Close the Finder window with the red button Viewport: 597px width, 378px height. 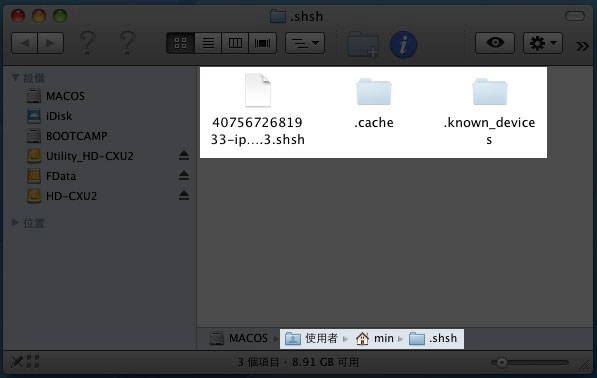coord(18,16)
